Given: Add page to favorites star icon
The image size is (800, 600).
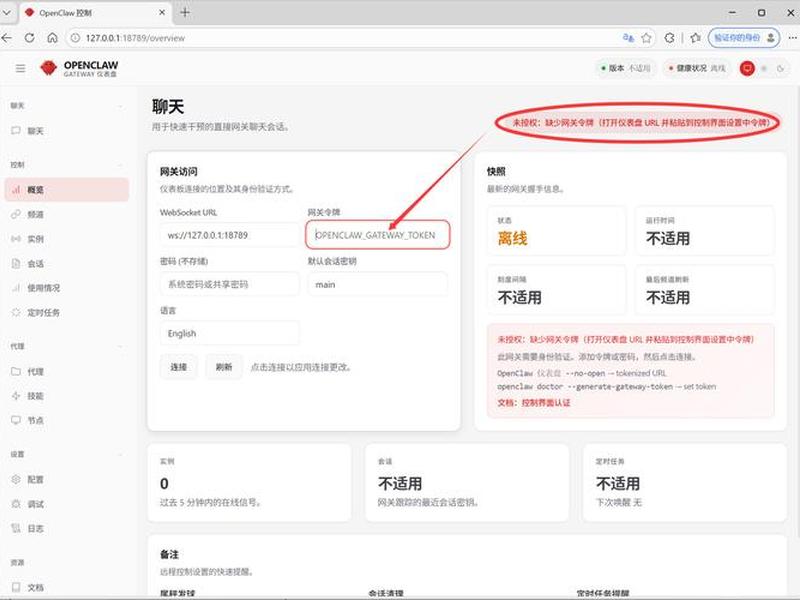Looking at the screenshot, I should tap(646, 38).
